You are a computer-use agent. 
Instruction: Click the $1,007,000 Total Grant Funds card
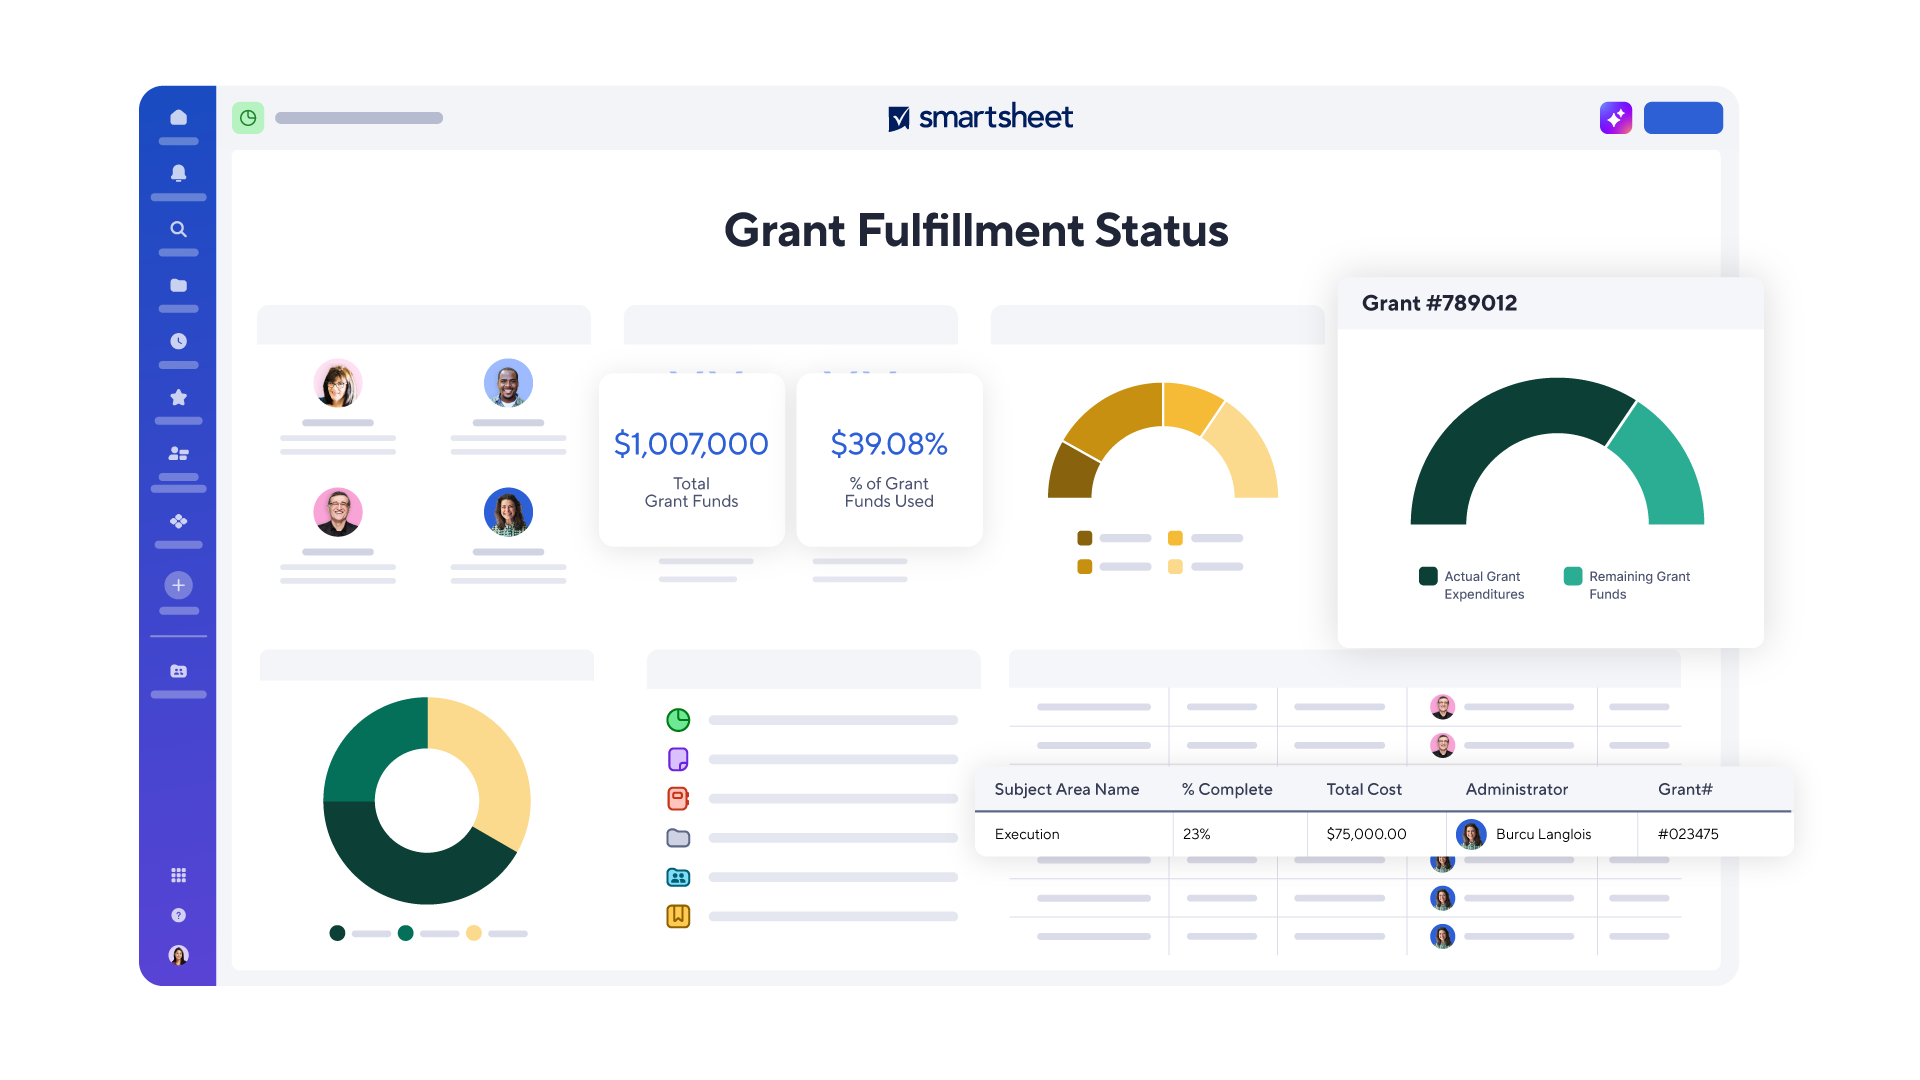coord(691,460)
